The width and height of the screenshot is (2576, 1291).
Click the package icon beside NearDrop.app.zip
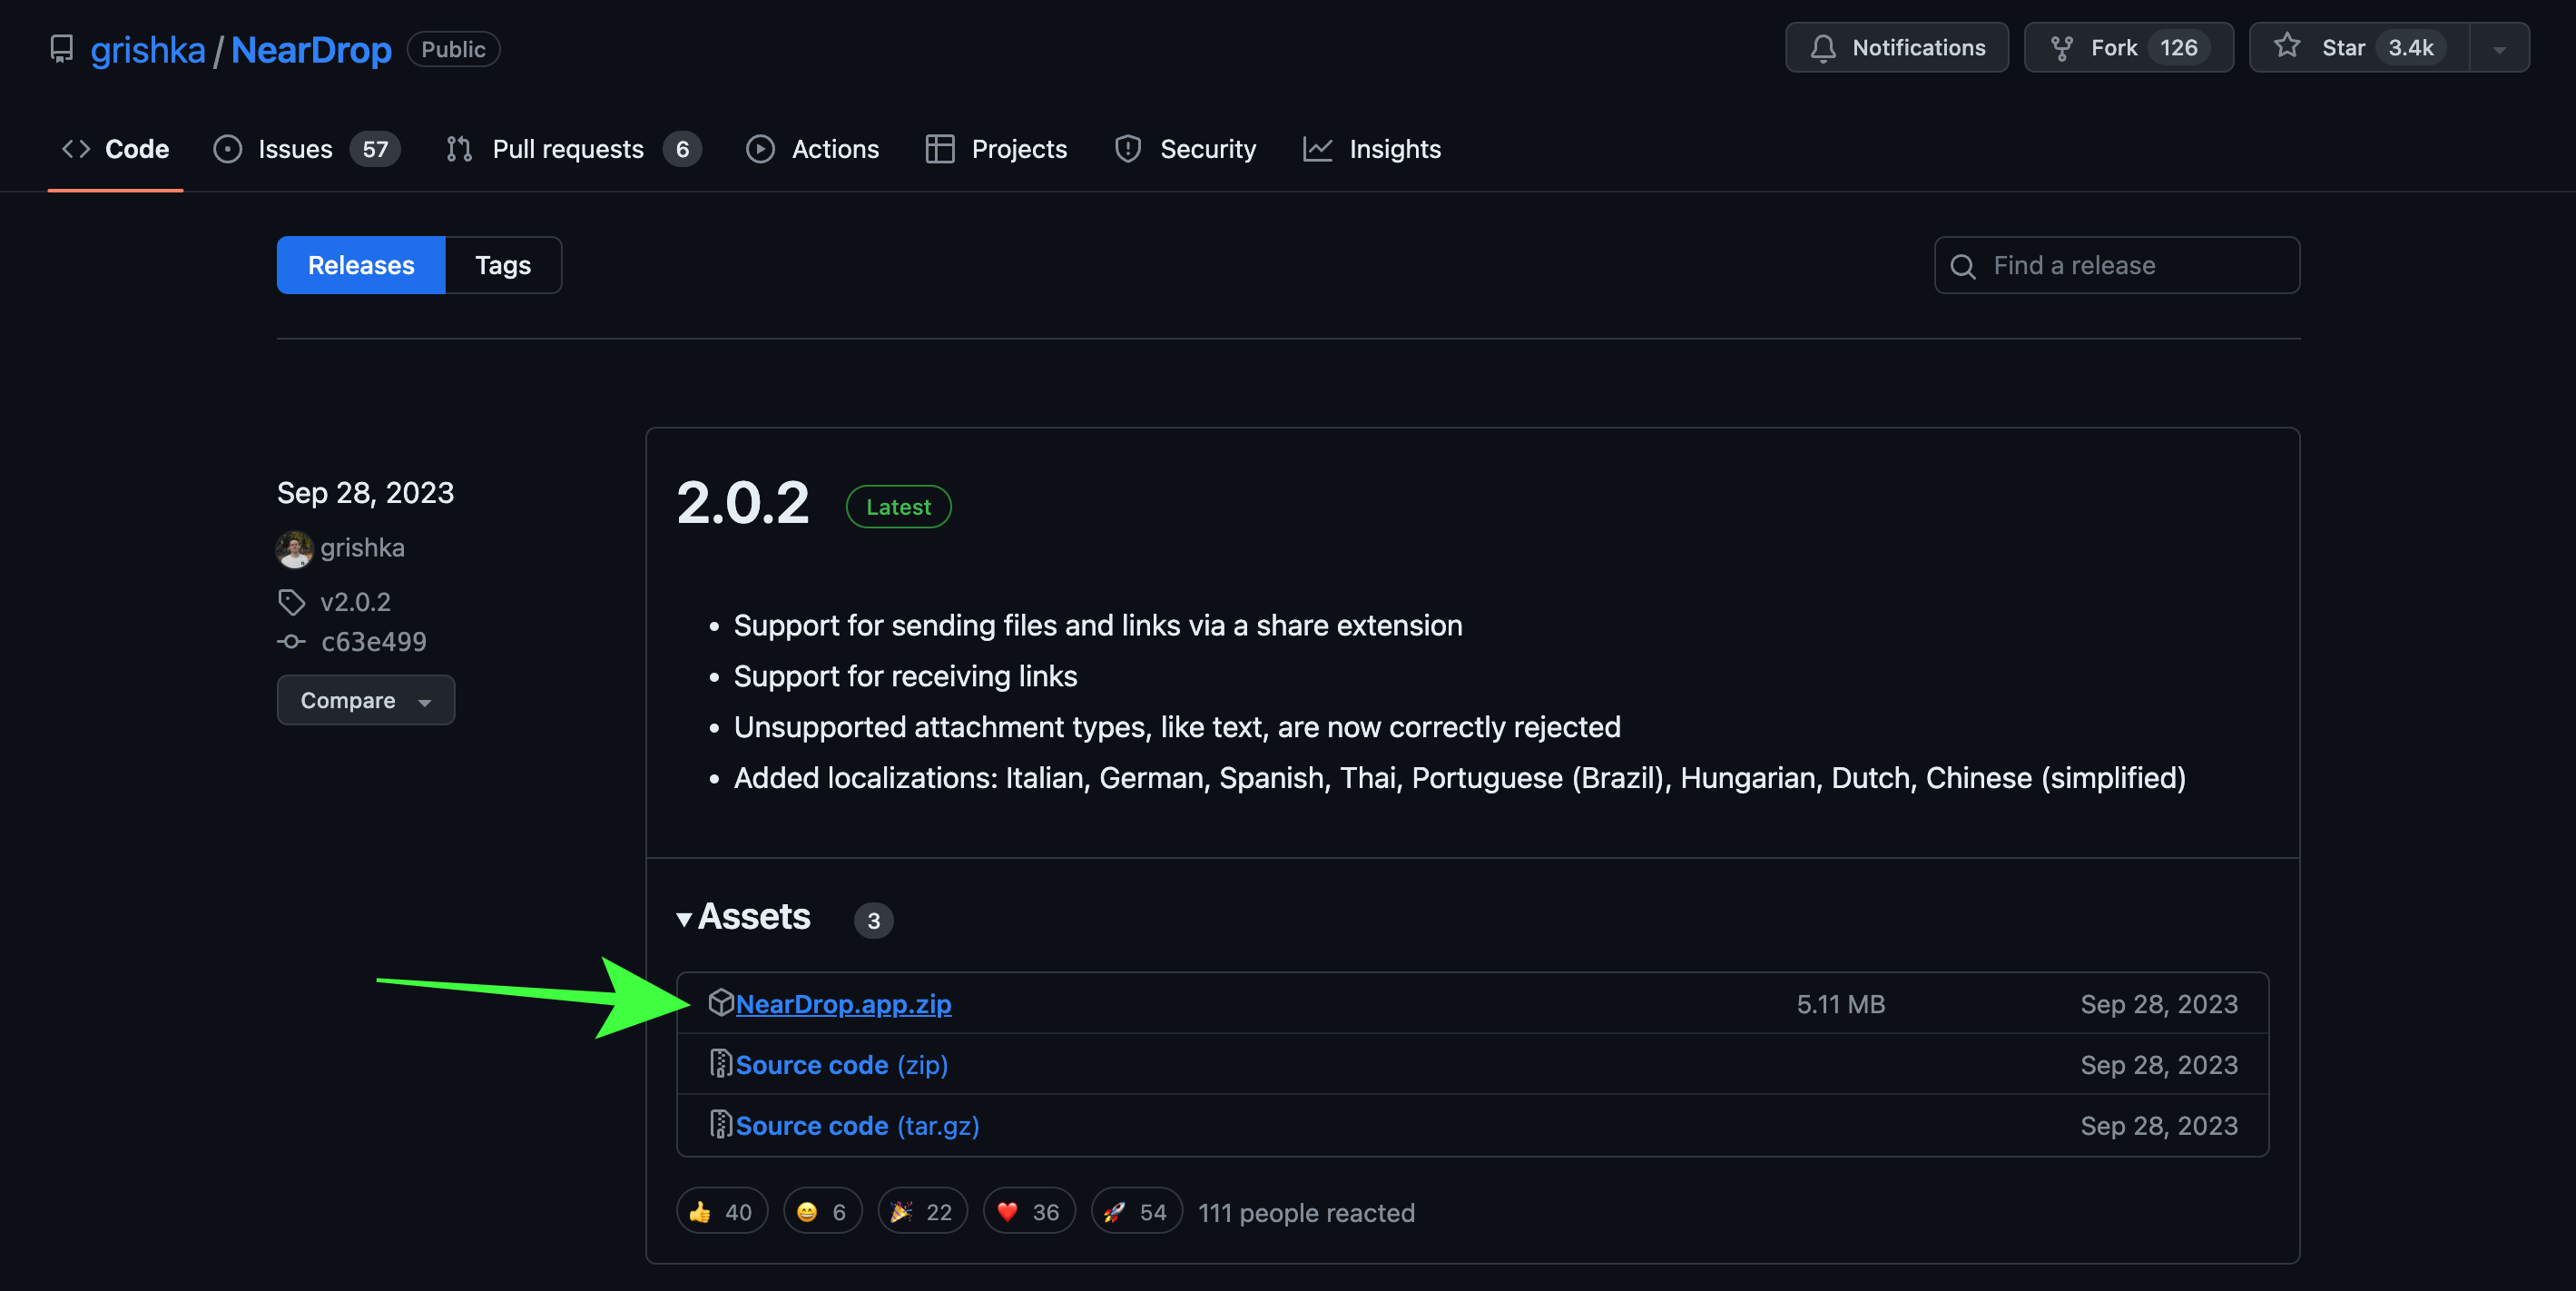pyautogui.click(x=720, y=1002)
